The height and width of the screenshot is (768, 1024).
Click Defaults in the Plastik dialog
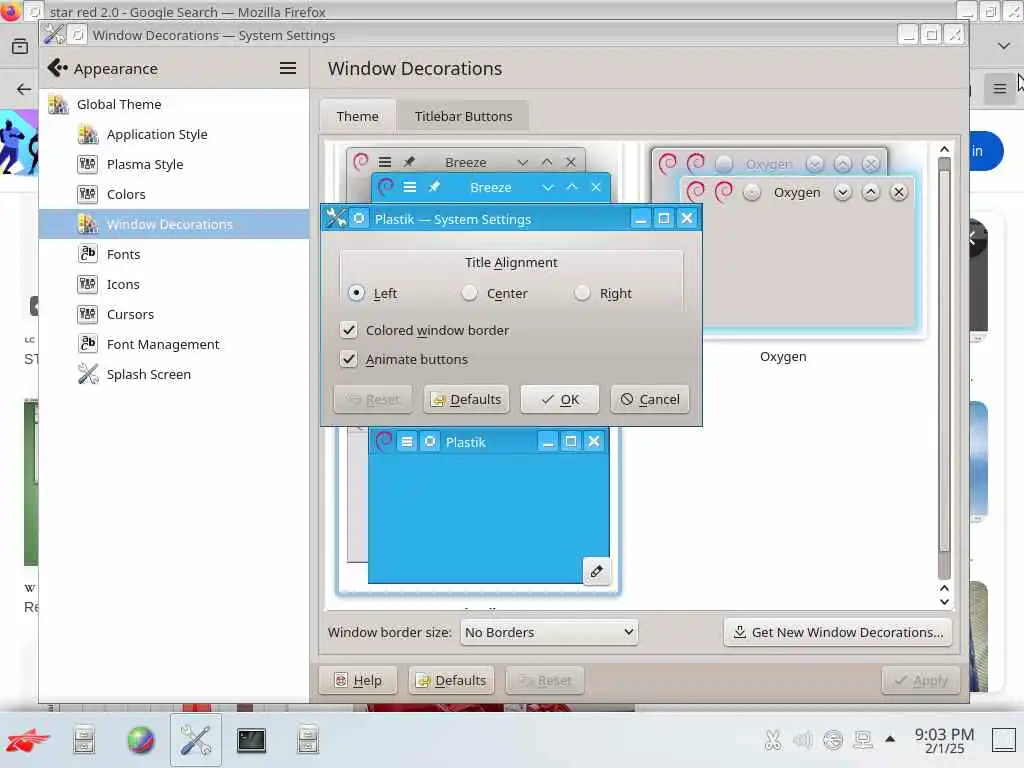tap(466, 399)
